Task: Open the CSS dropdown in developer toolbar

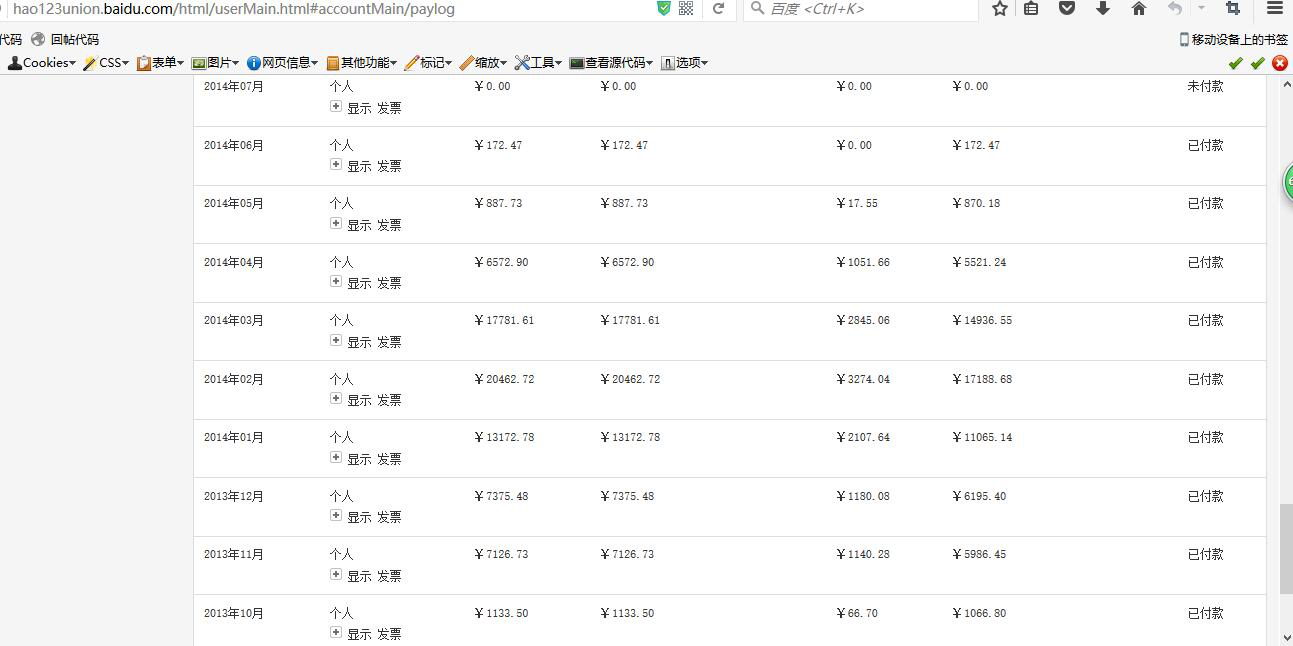Action: click(x=106, y=63)
